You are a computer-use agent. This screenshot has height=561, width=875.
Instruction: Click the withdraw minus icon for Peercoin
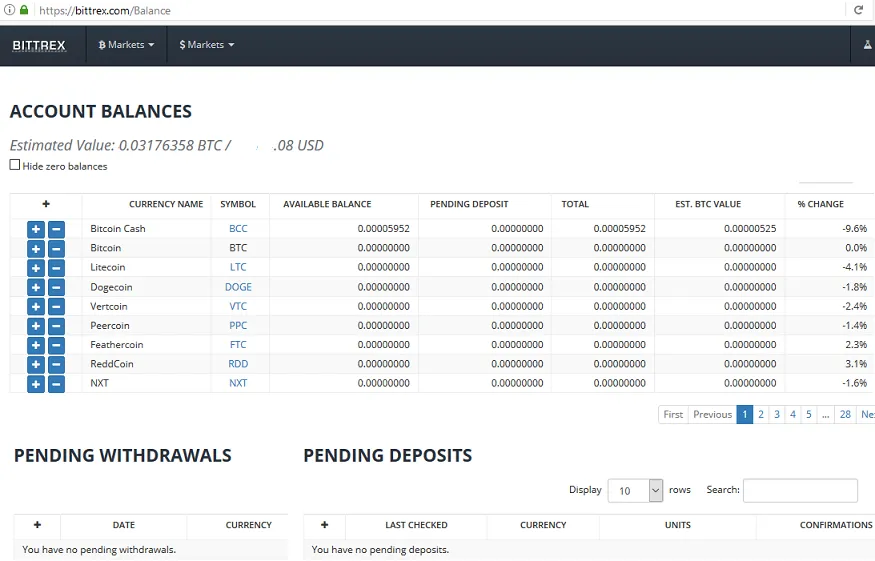point(56,326)
